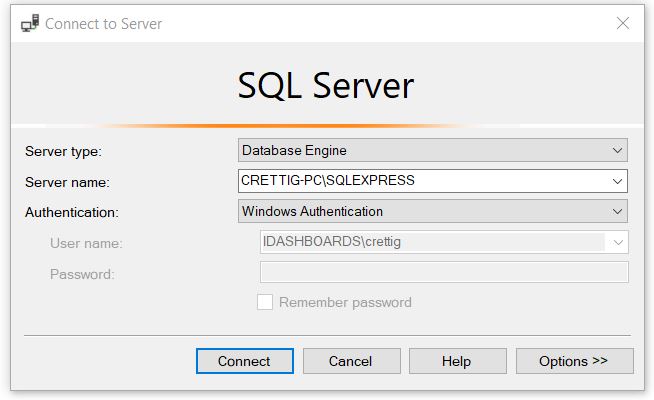Click the Server type label
The image size is (654, 400).
pos(63,151)
